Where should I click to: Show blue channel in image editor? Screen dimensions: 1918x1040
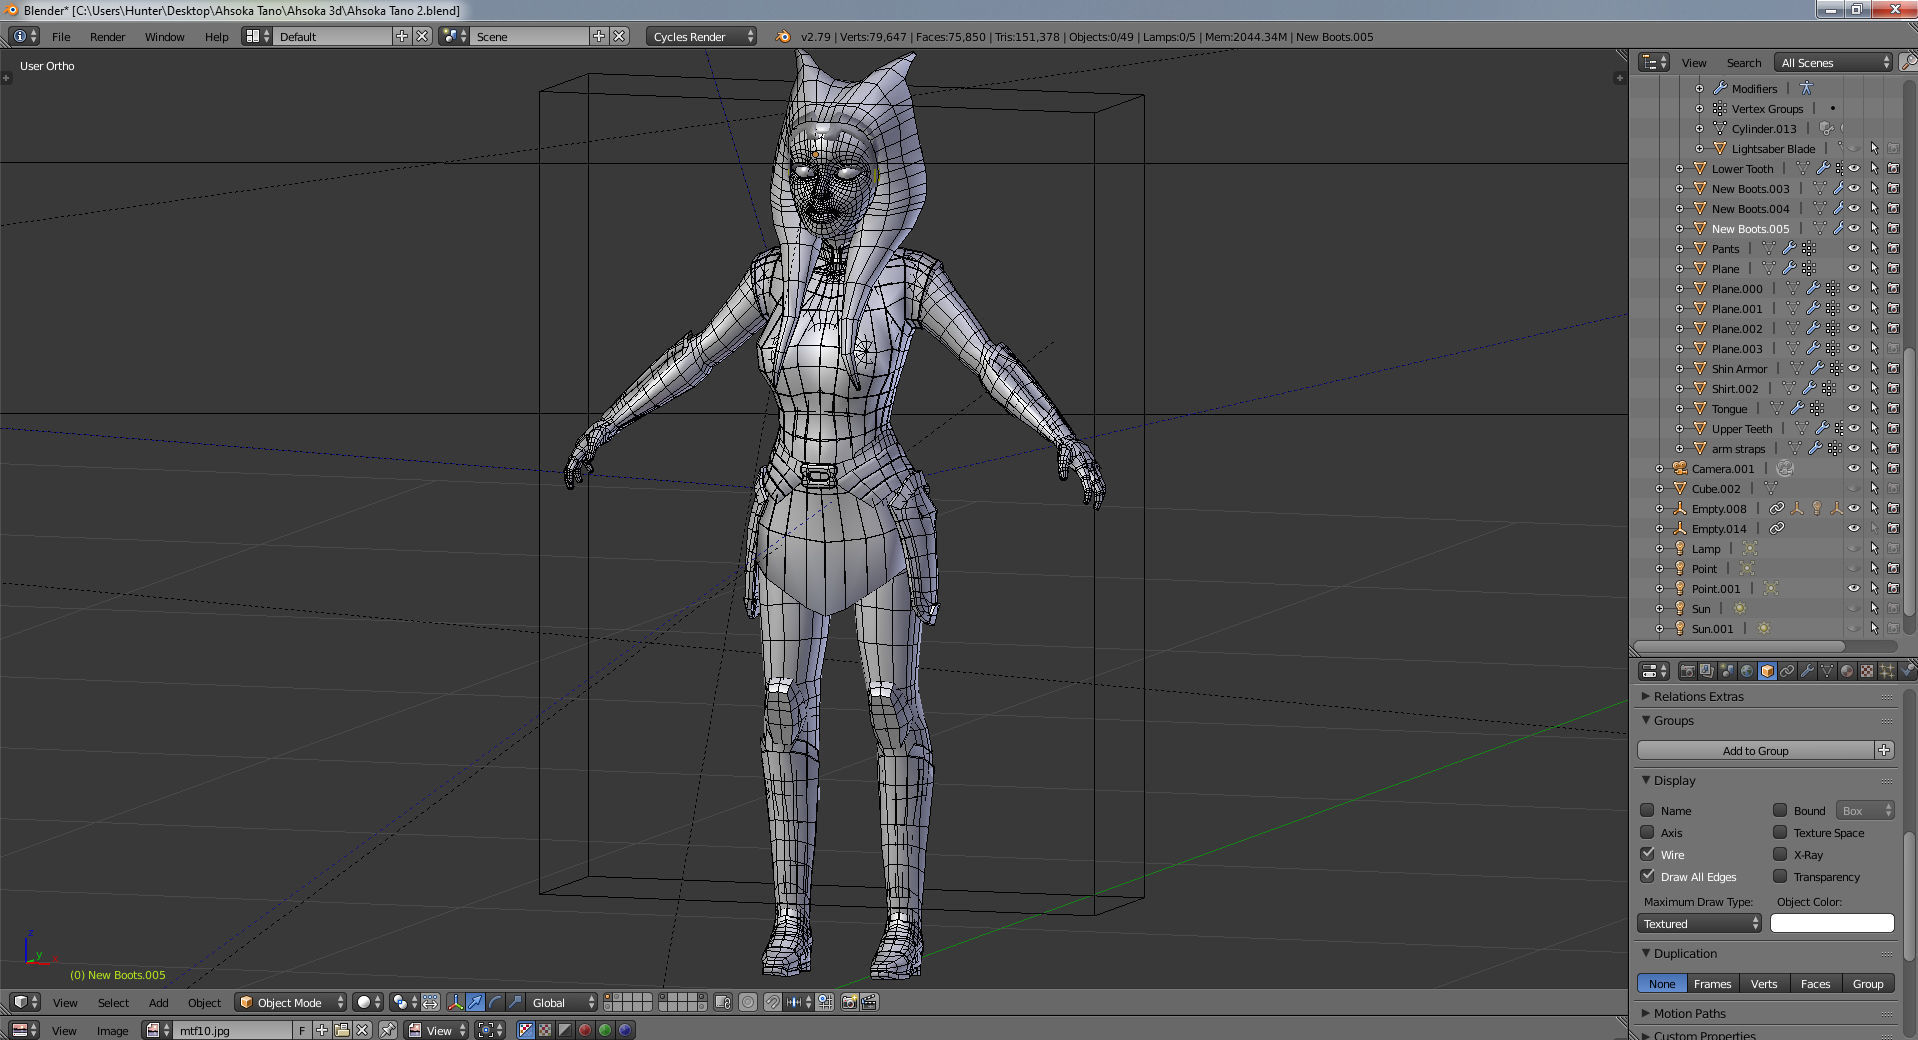tap(625, 1030)
